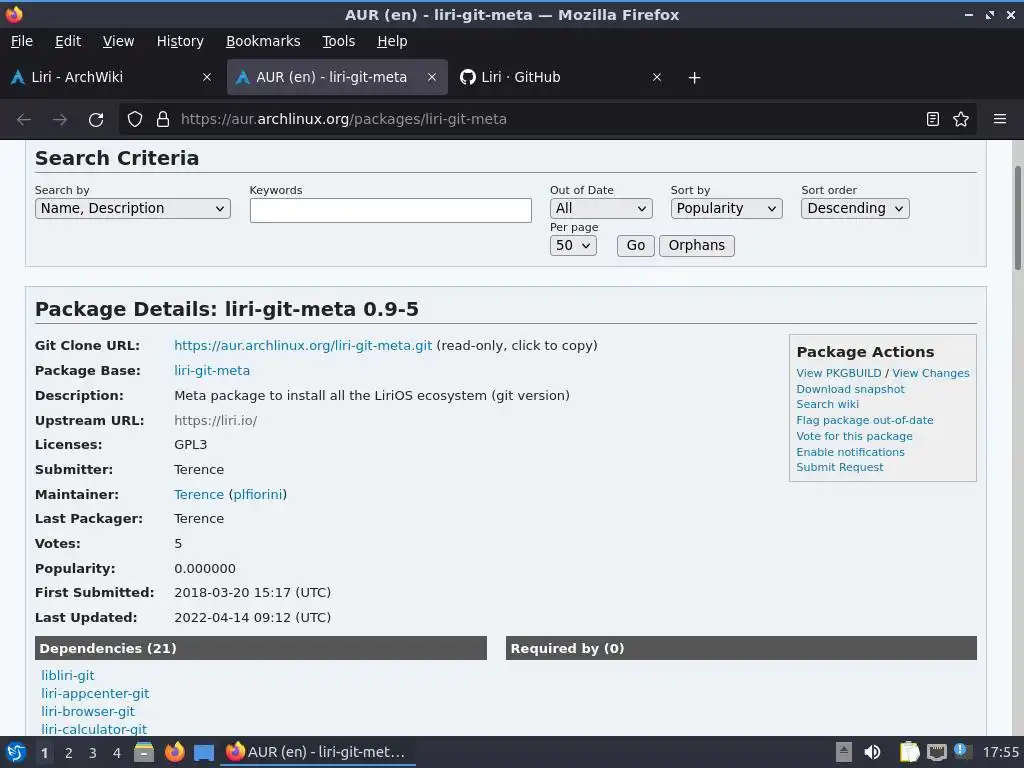Launch Firefox from the taskbar quick launch
Viewport: 1024px width, 768px height.
[x=174, y=752]
